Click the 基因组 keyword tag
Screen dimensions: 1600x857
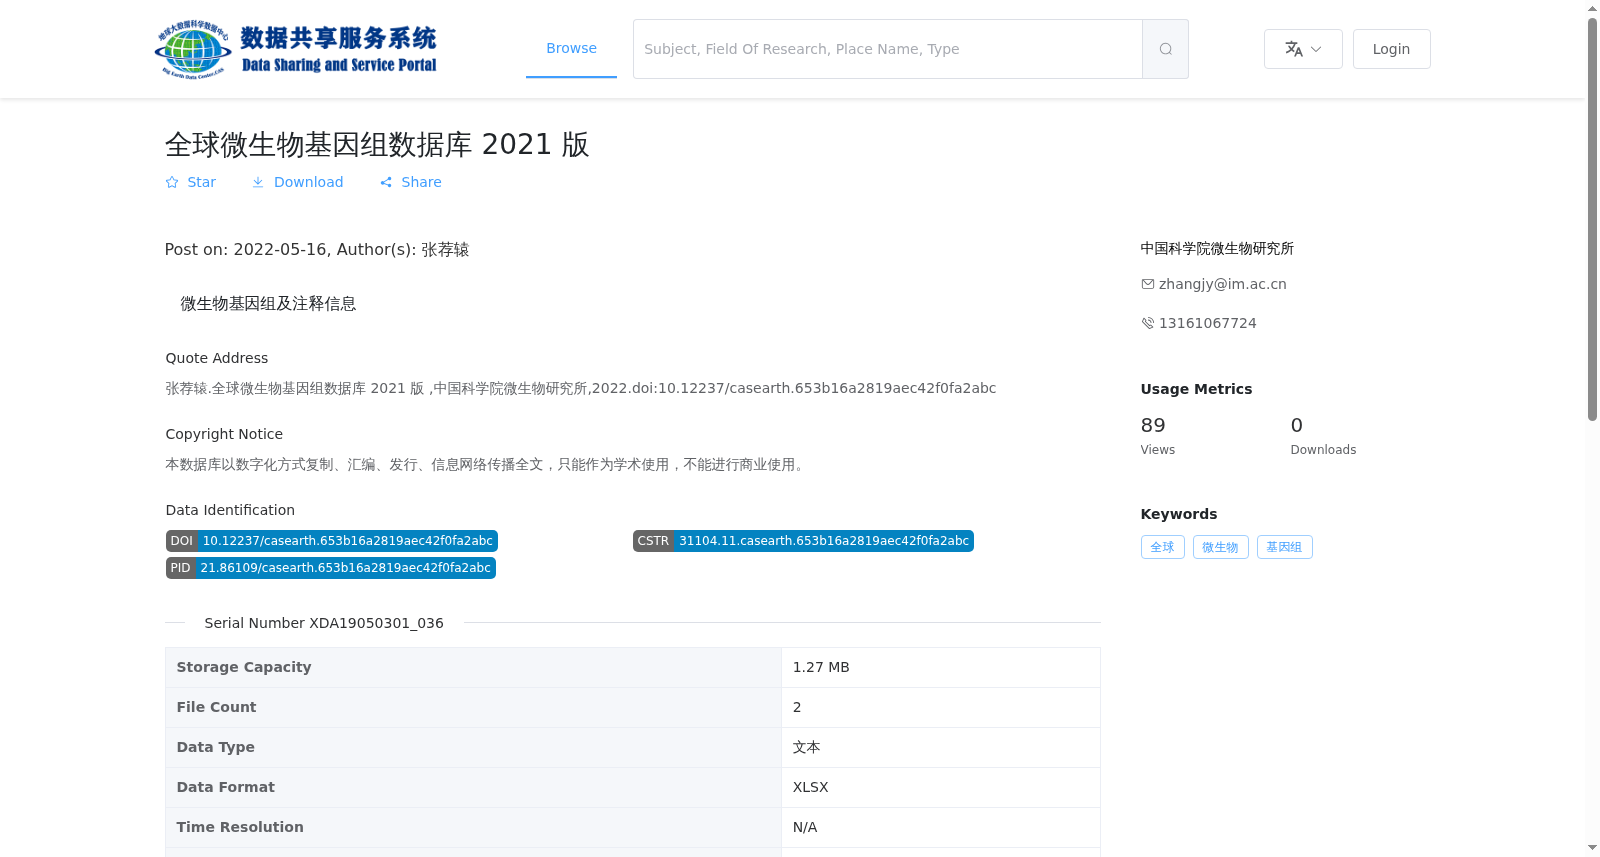[x=1284, y=547]
